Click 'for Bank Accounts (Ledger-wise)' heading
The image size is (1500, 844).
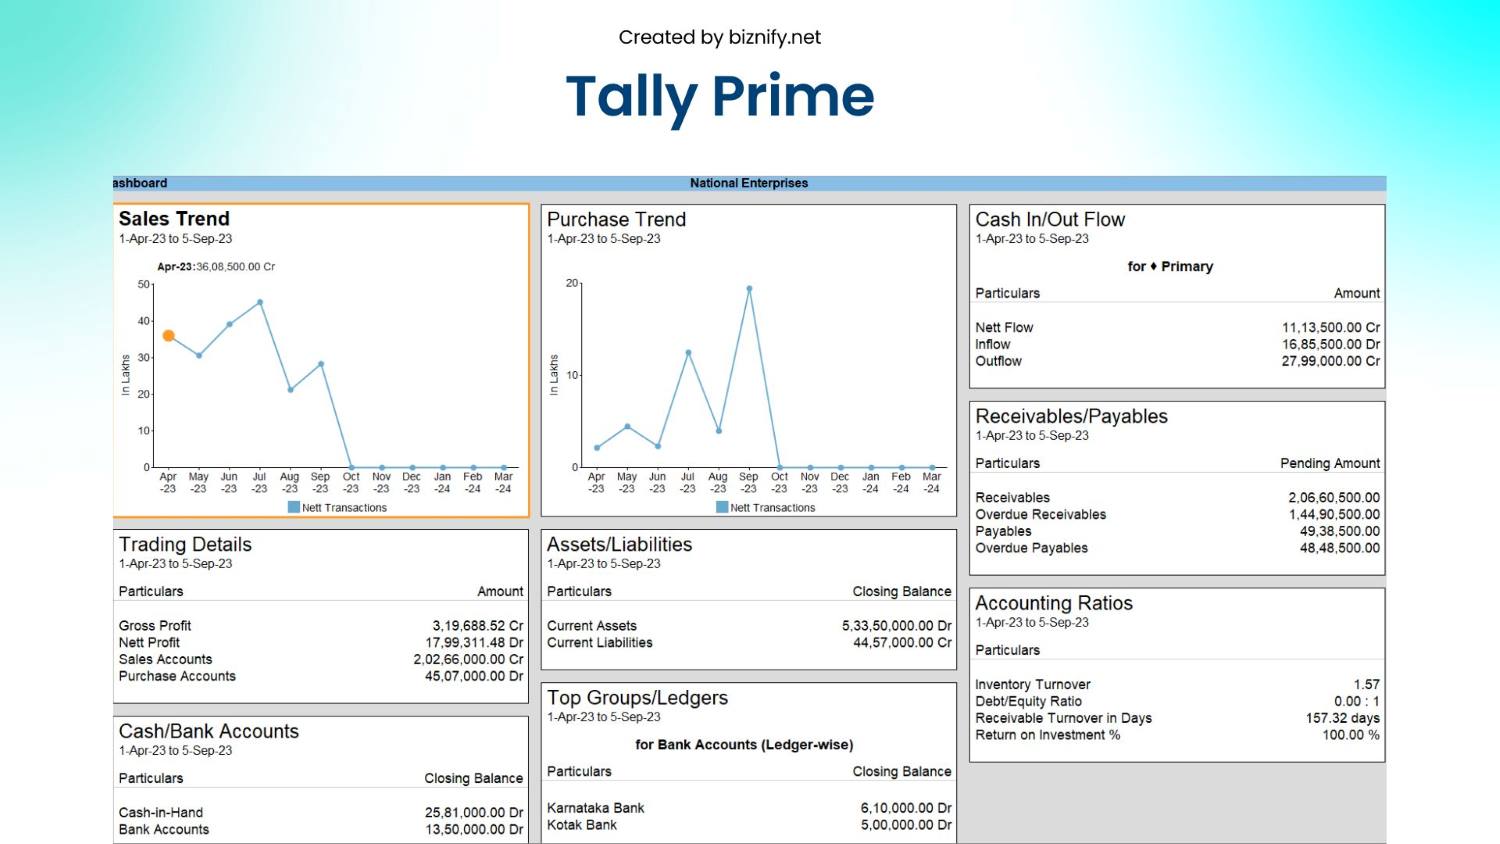(744, 745)
